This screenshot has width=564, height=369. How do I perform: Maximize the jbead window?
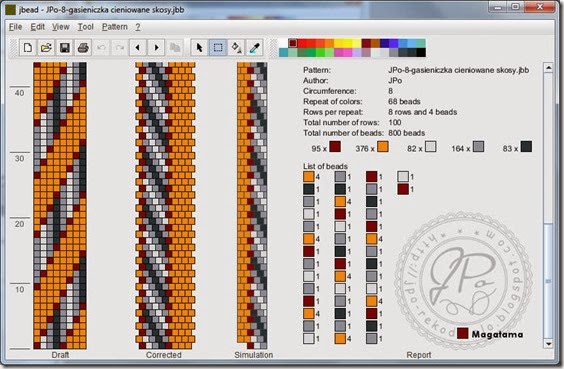pos(516,7)
